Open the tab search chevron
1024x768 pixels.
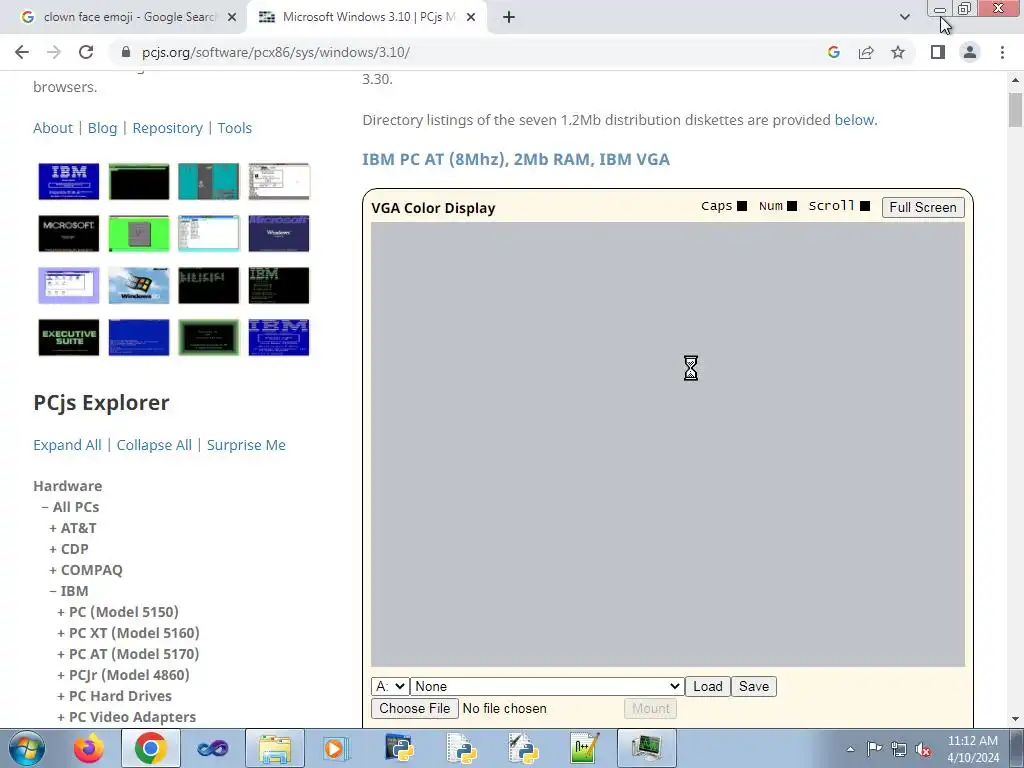coord(904,17)
